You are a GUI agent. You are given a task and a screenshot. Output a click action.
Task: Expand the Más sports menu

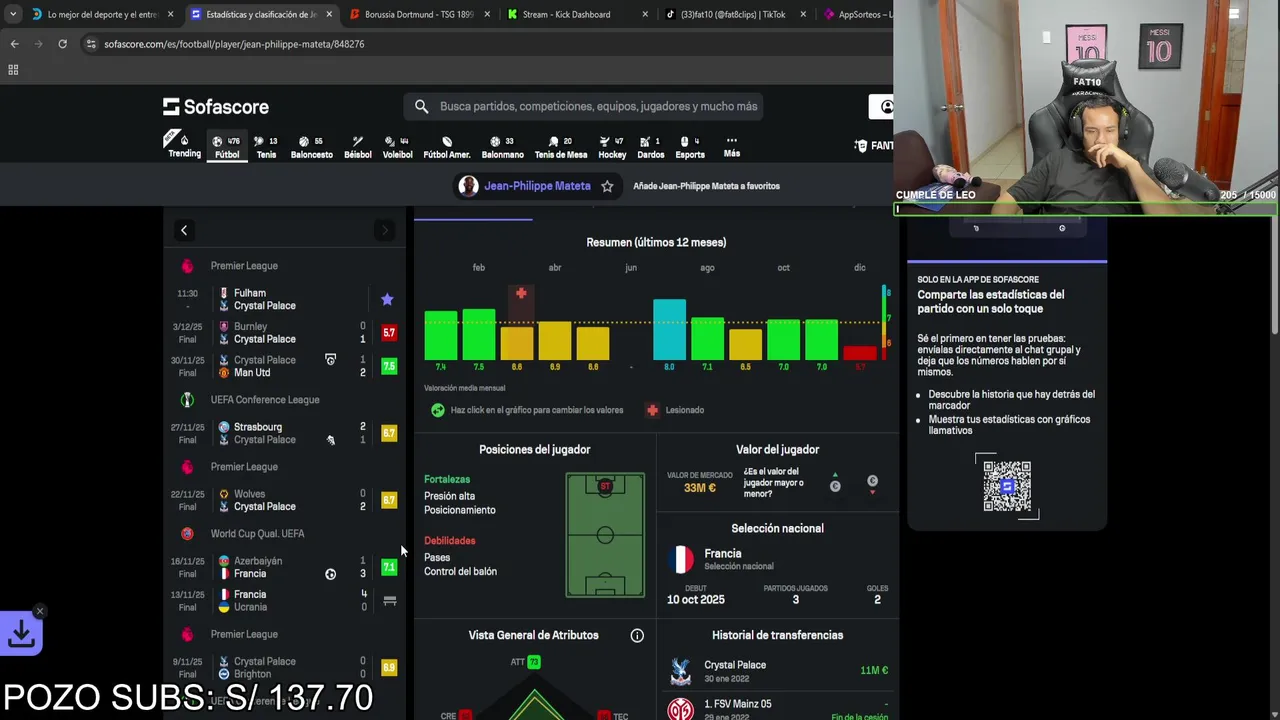[x=732, y=146]
